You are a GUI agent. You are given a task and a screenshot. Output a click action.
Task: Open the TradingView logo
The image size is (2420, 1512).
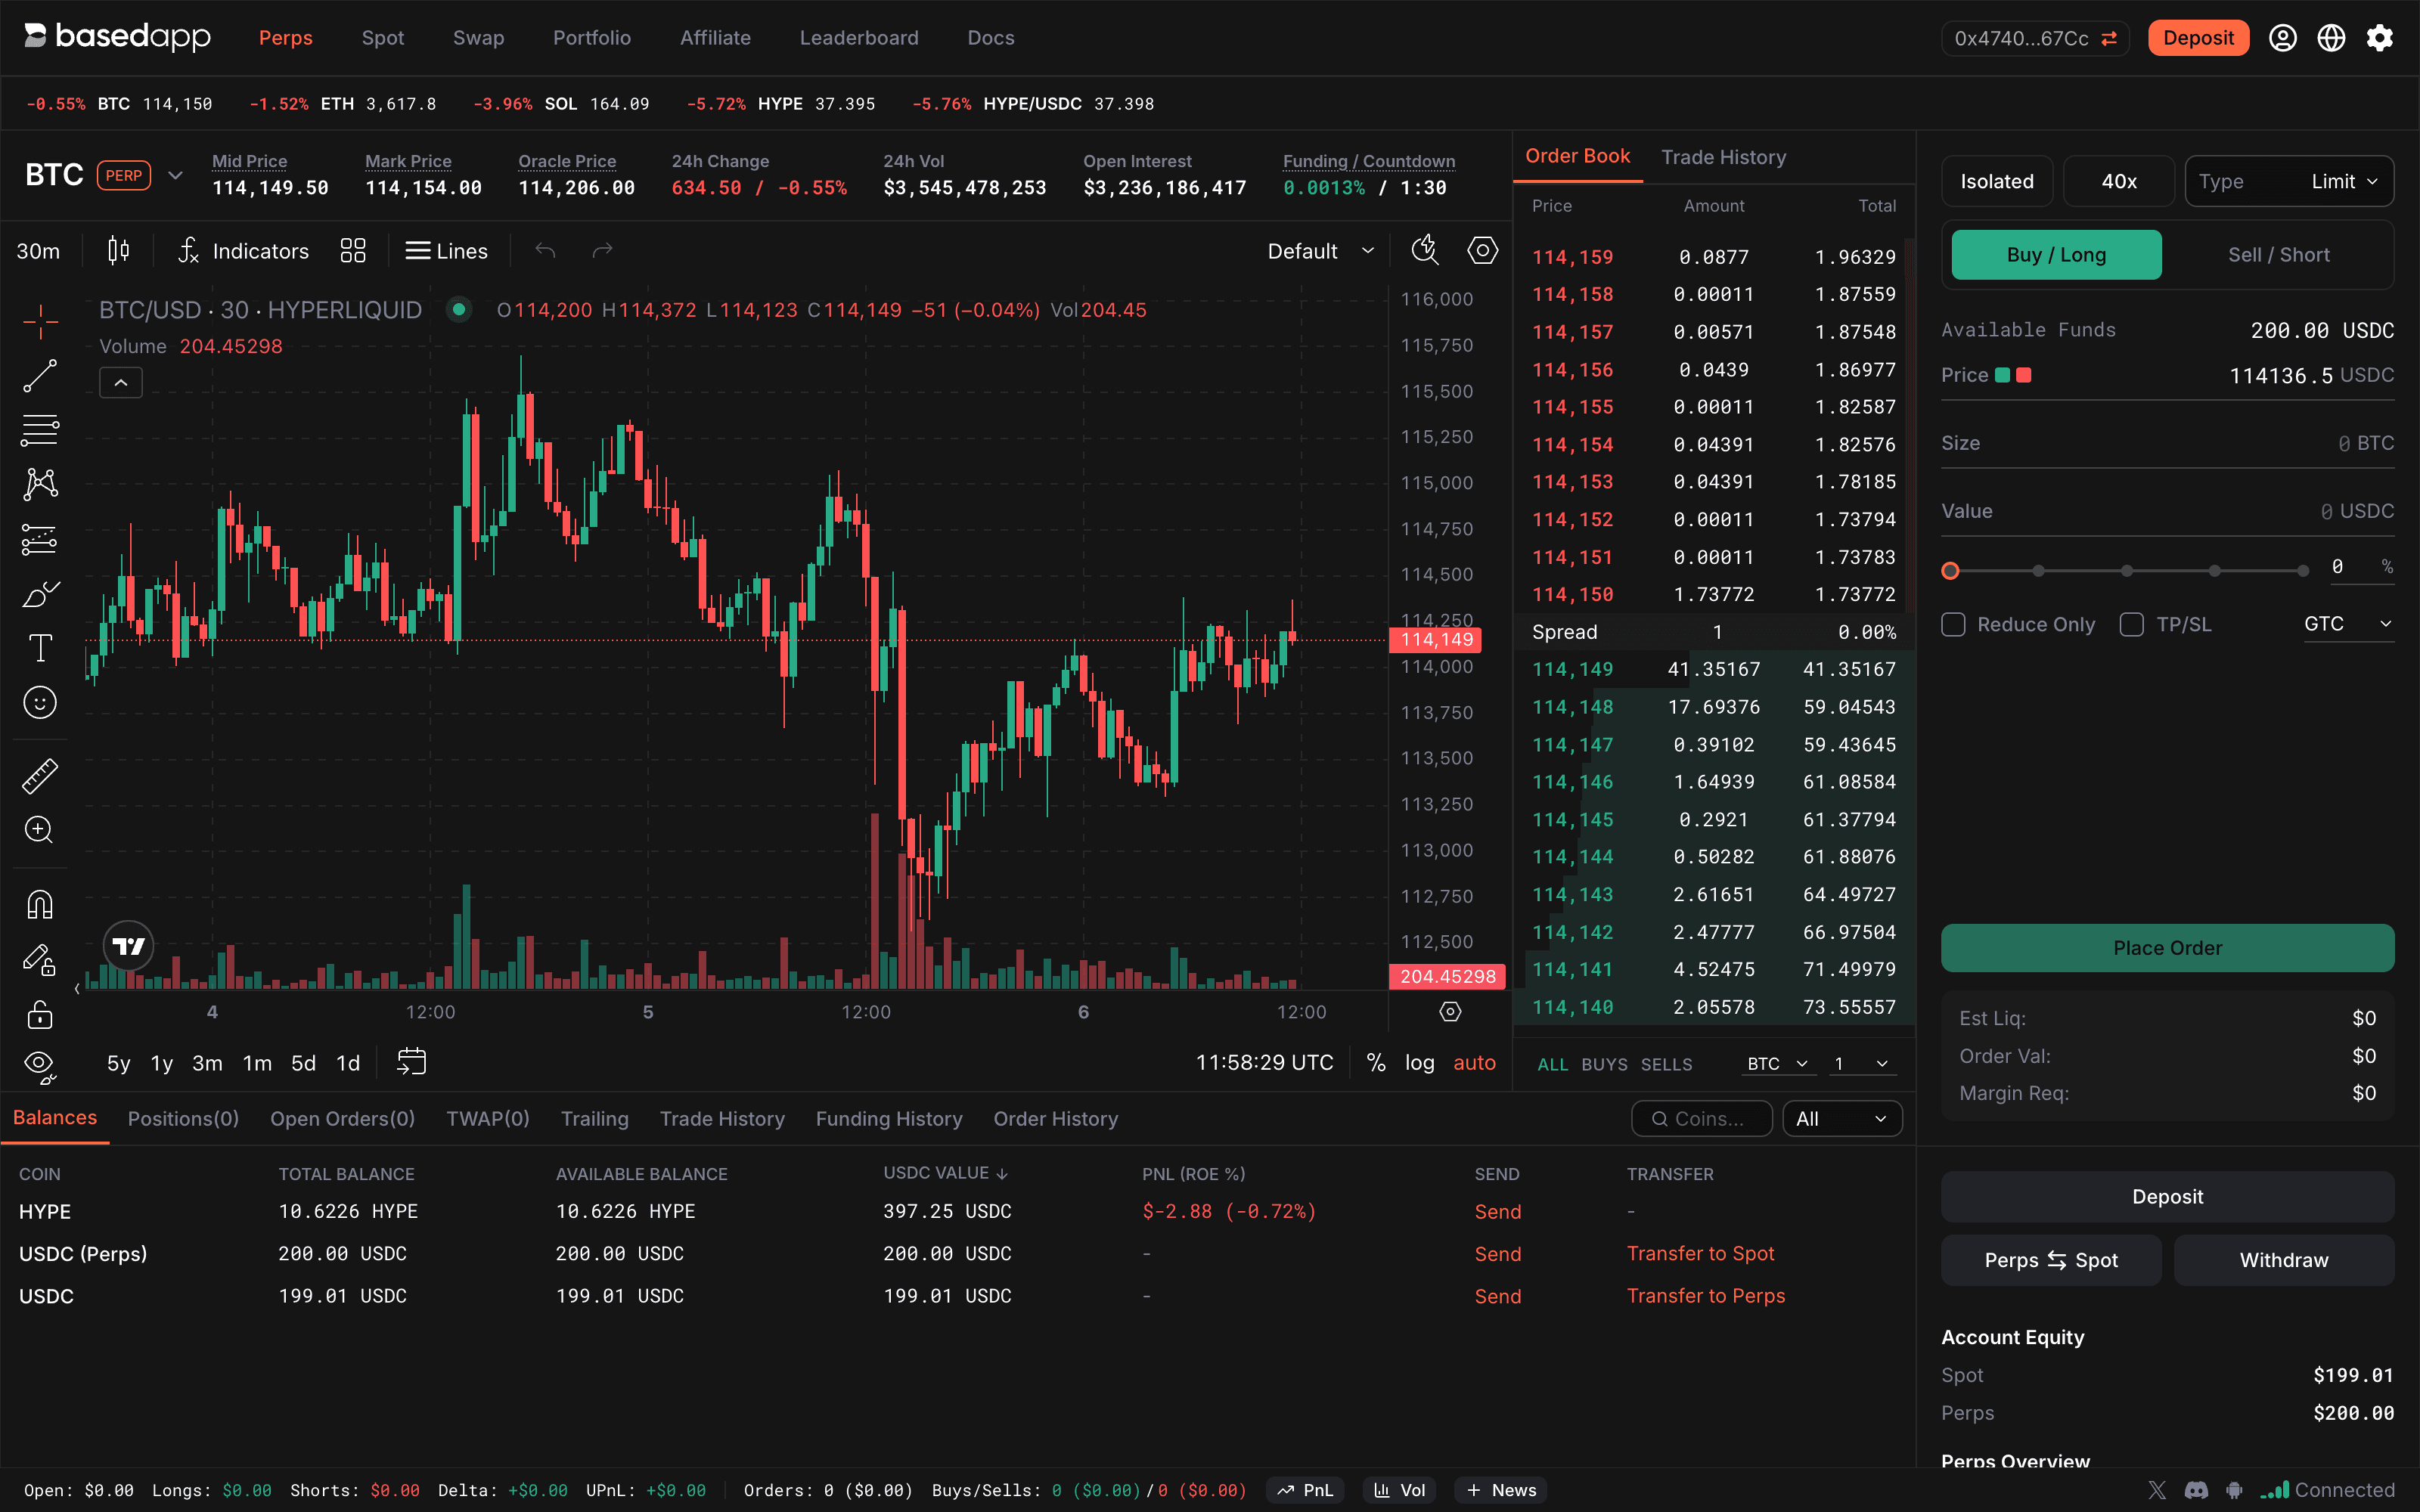[128, 946]
